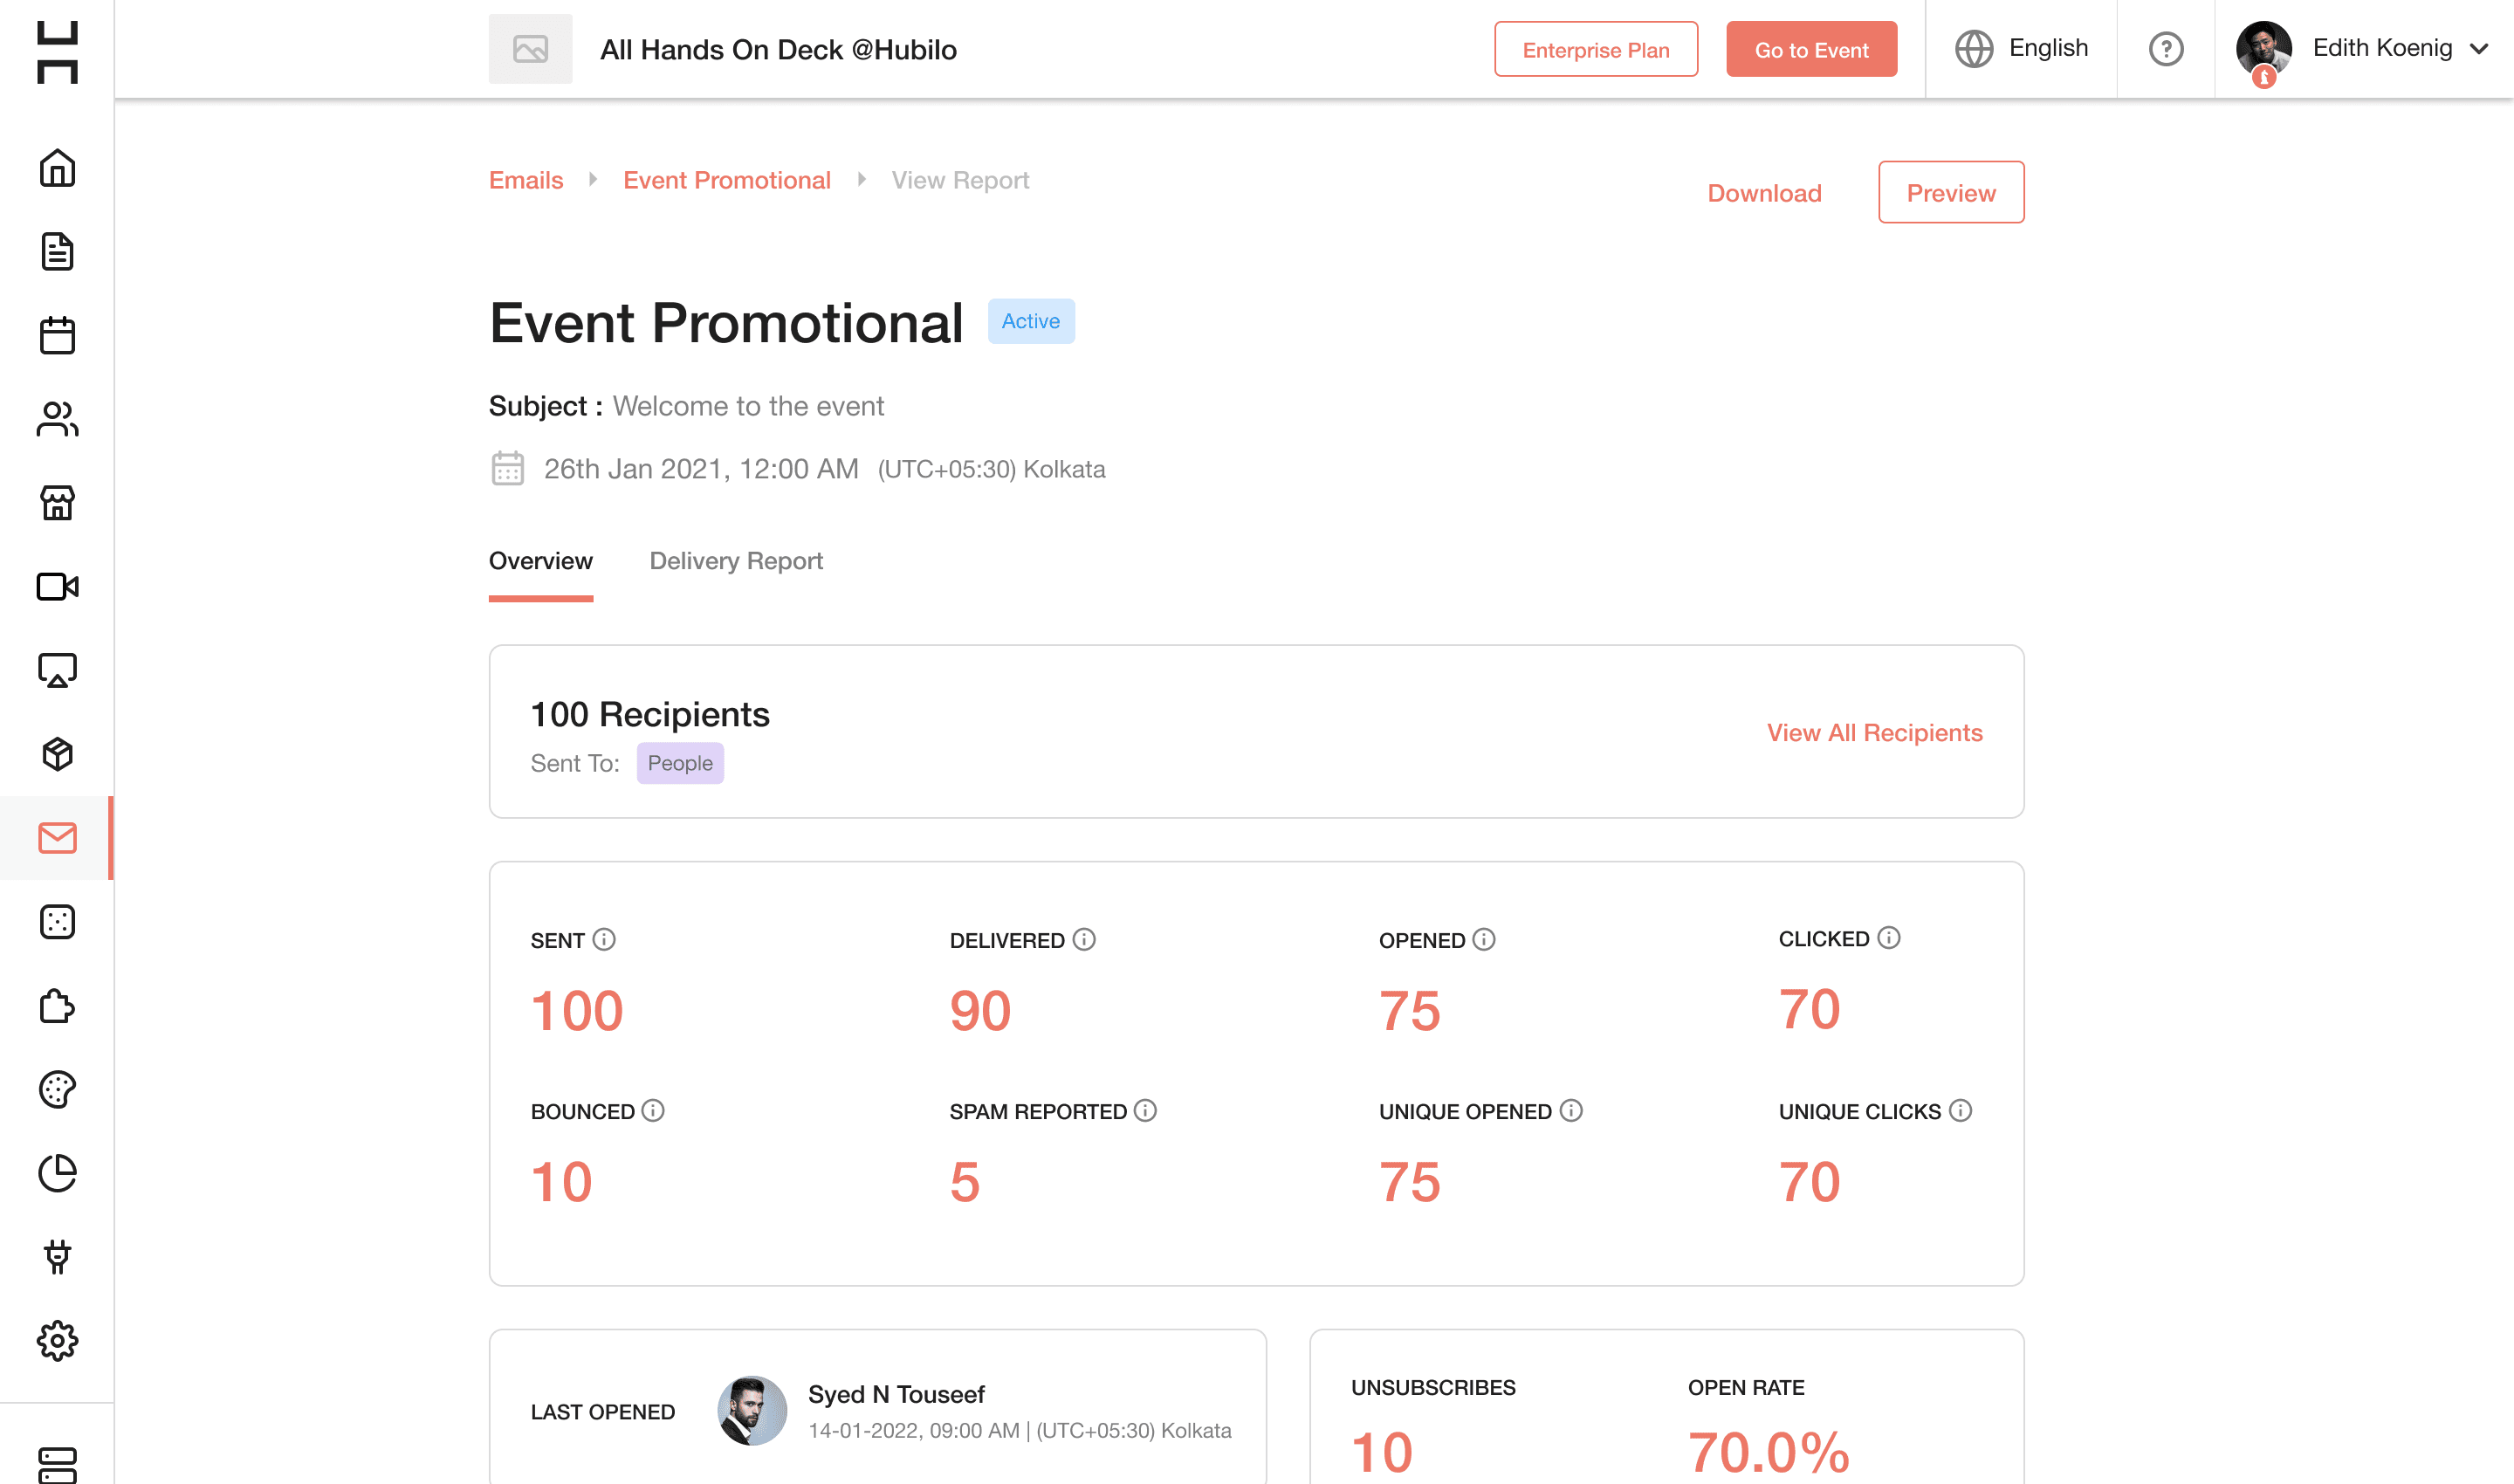The width and height of the screenshot is (2514, 1484).
Task: Open the 3D box icon in sidebar
Action: point(57,754)
